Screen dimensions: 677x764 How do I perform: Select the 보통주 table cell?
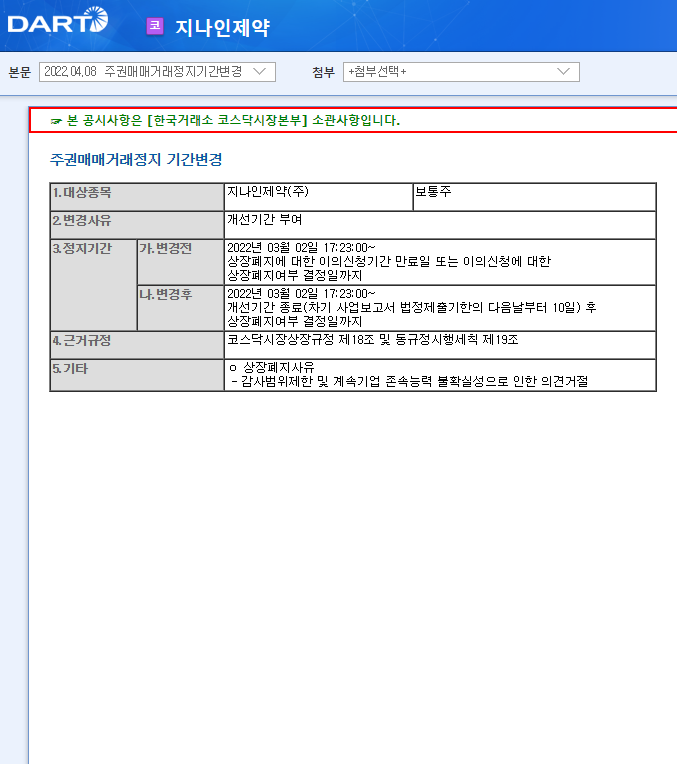(534, 197)
